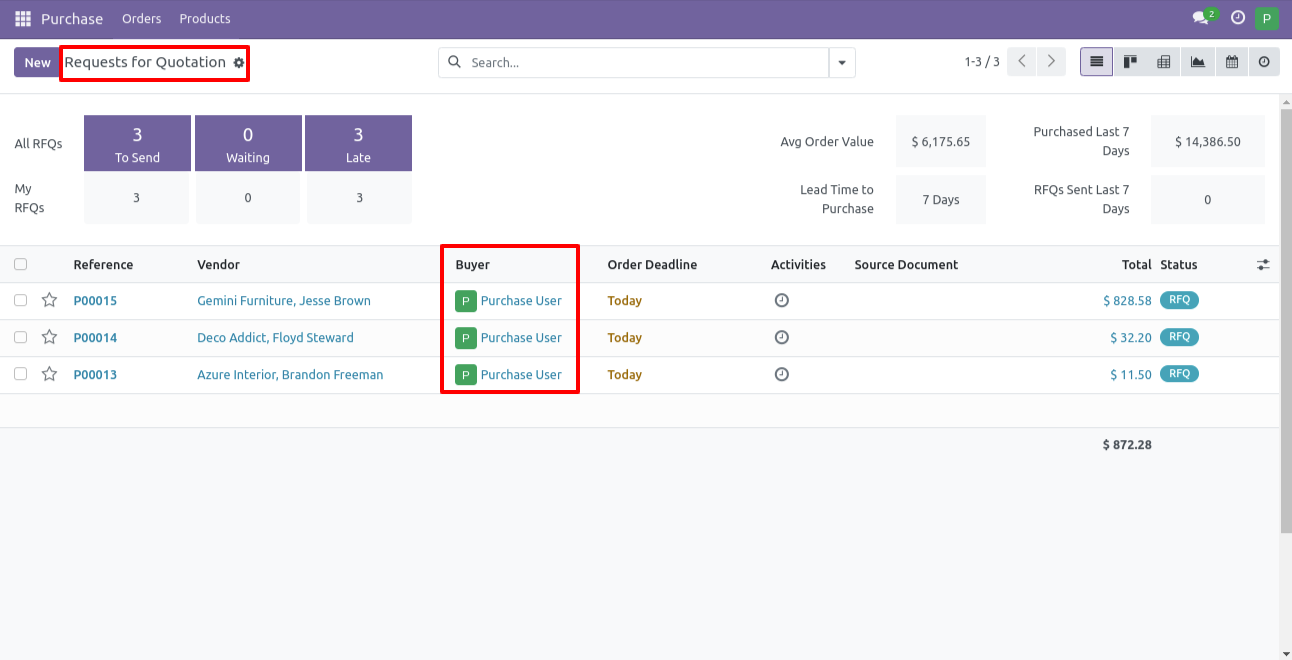Open the Orders menu
Screen dimensions: 1292x660
(141, 19)
